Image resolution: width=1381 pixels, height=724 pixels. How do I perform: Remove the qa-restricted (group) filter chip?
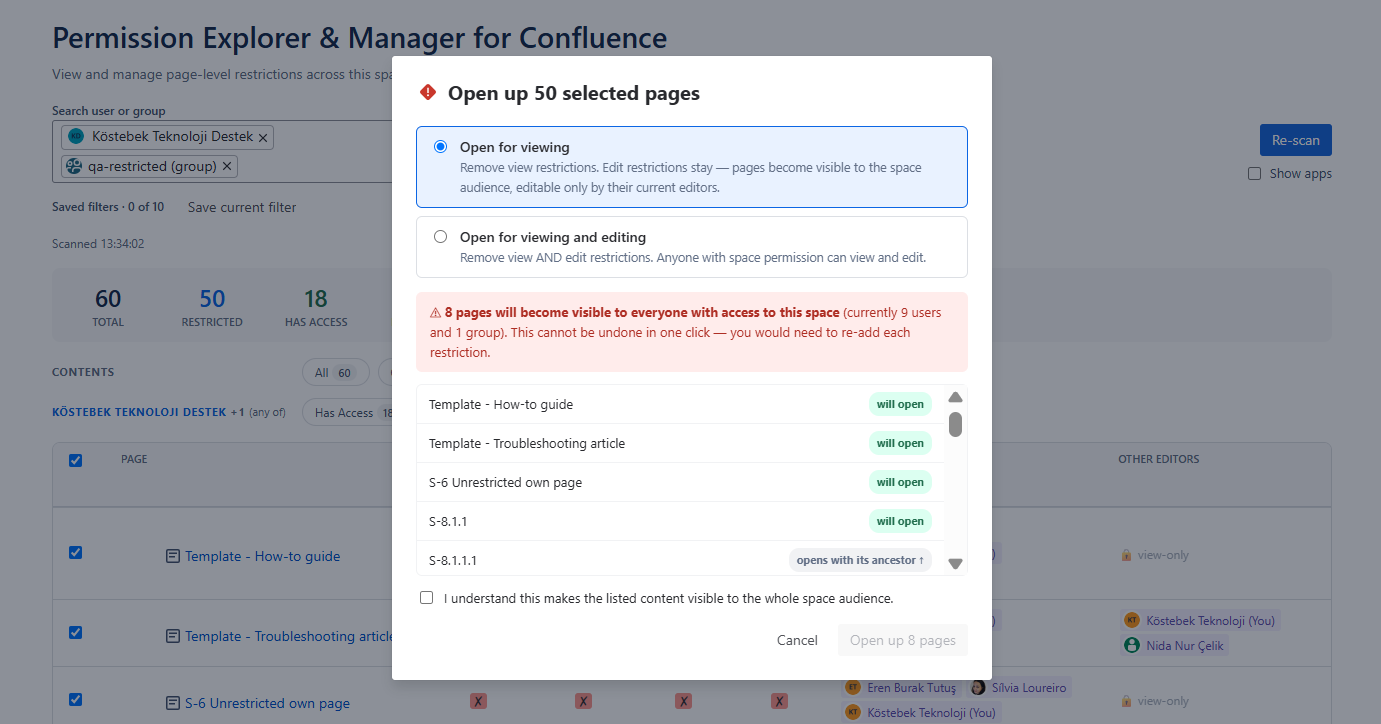click(226, 167)
